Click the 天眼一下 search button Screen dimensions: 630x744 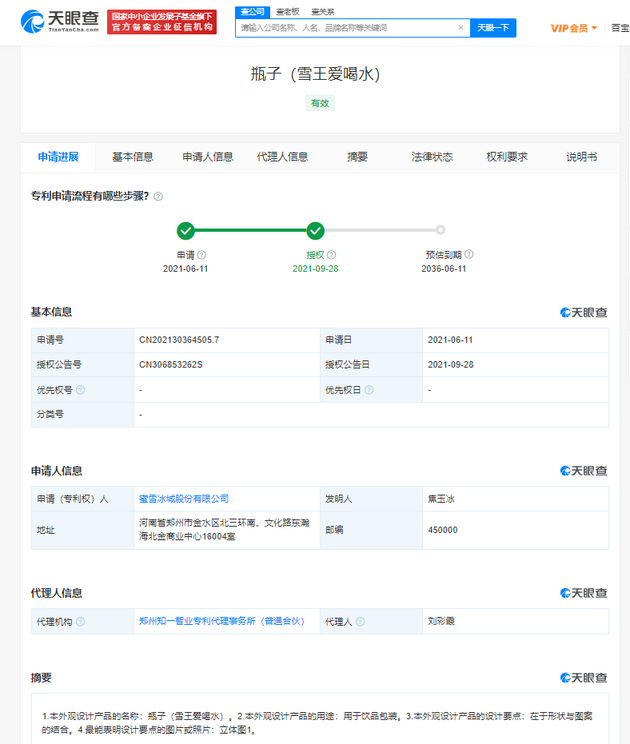[493, 28]
